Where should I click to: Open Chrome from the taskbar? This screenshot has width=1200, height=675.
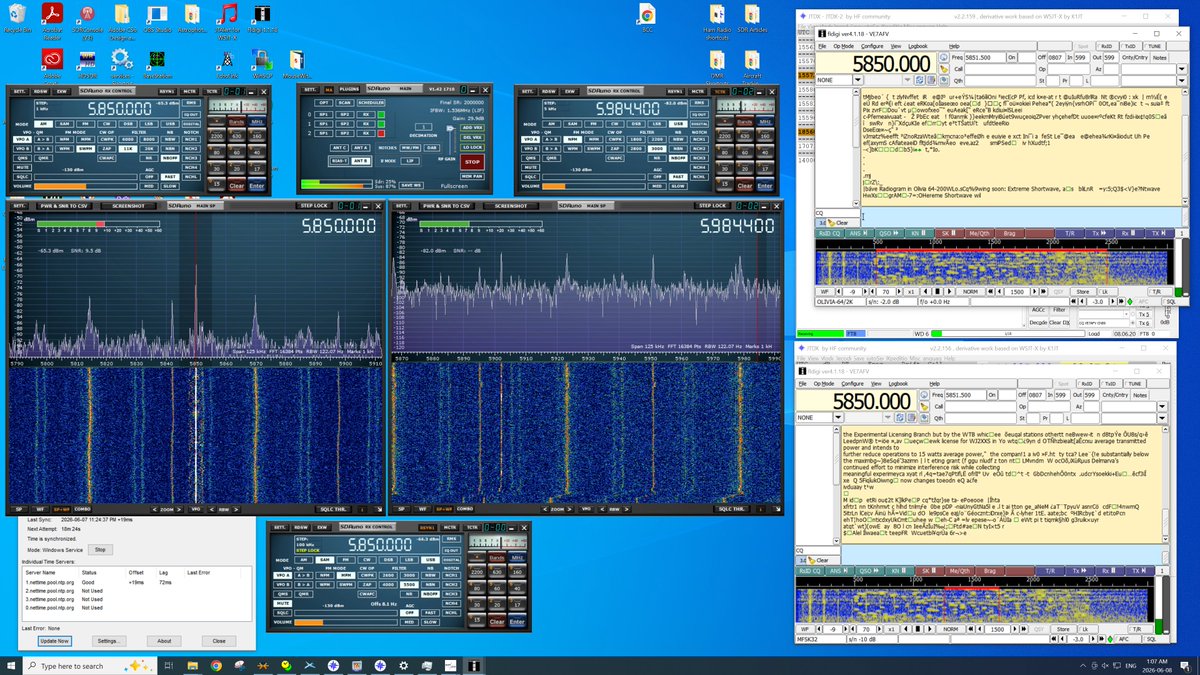[216, 664]
